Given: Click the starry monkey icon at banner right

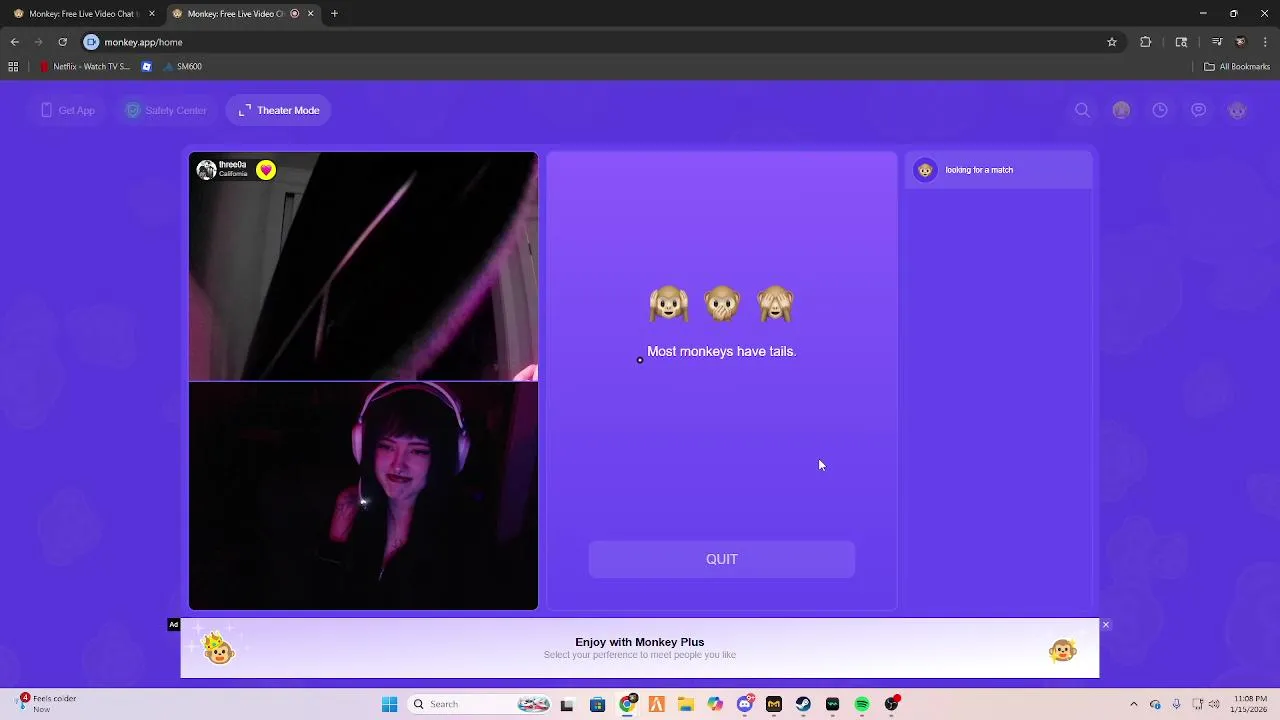Looking at the screenshot, I should point(1062,651).
